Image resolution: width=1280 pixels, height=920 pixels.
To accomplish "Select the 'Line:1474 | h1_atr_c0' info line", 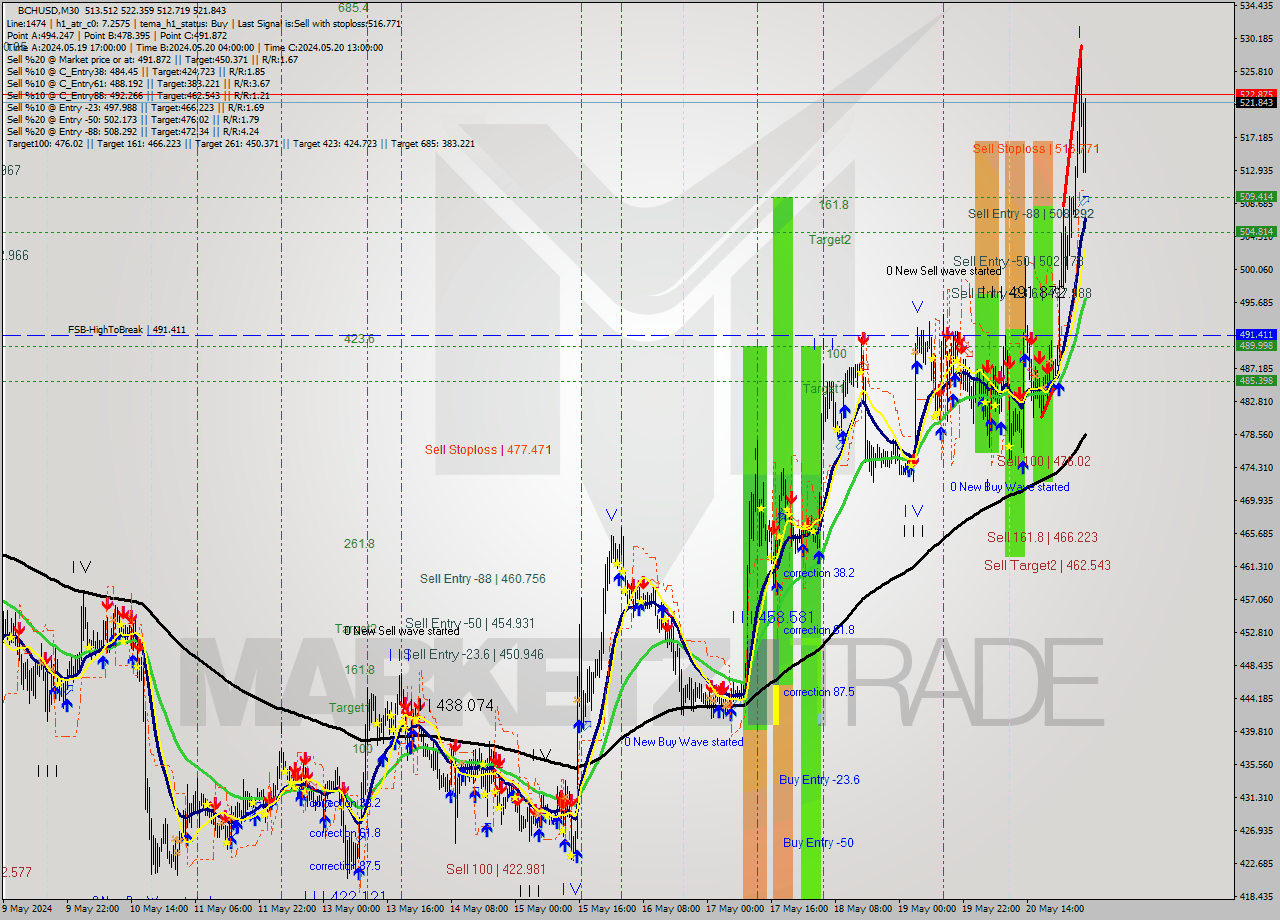I will click(204, 23).
